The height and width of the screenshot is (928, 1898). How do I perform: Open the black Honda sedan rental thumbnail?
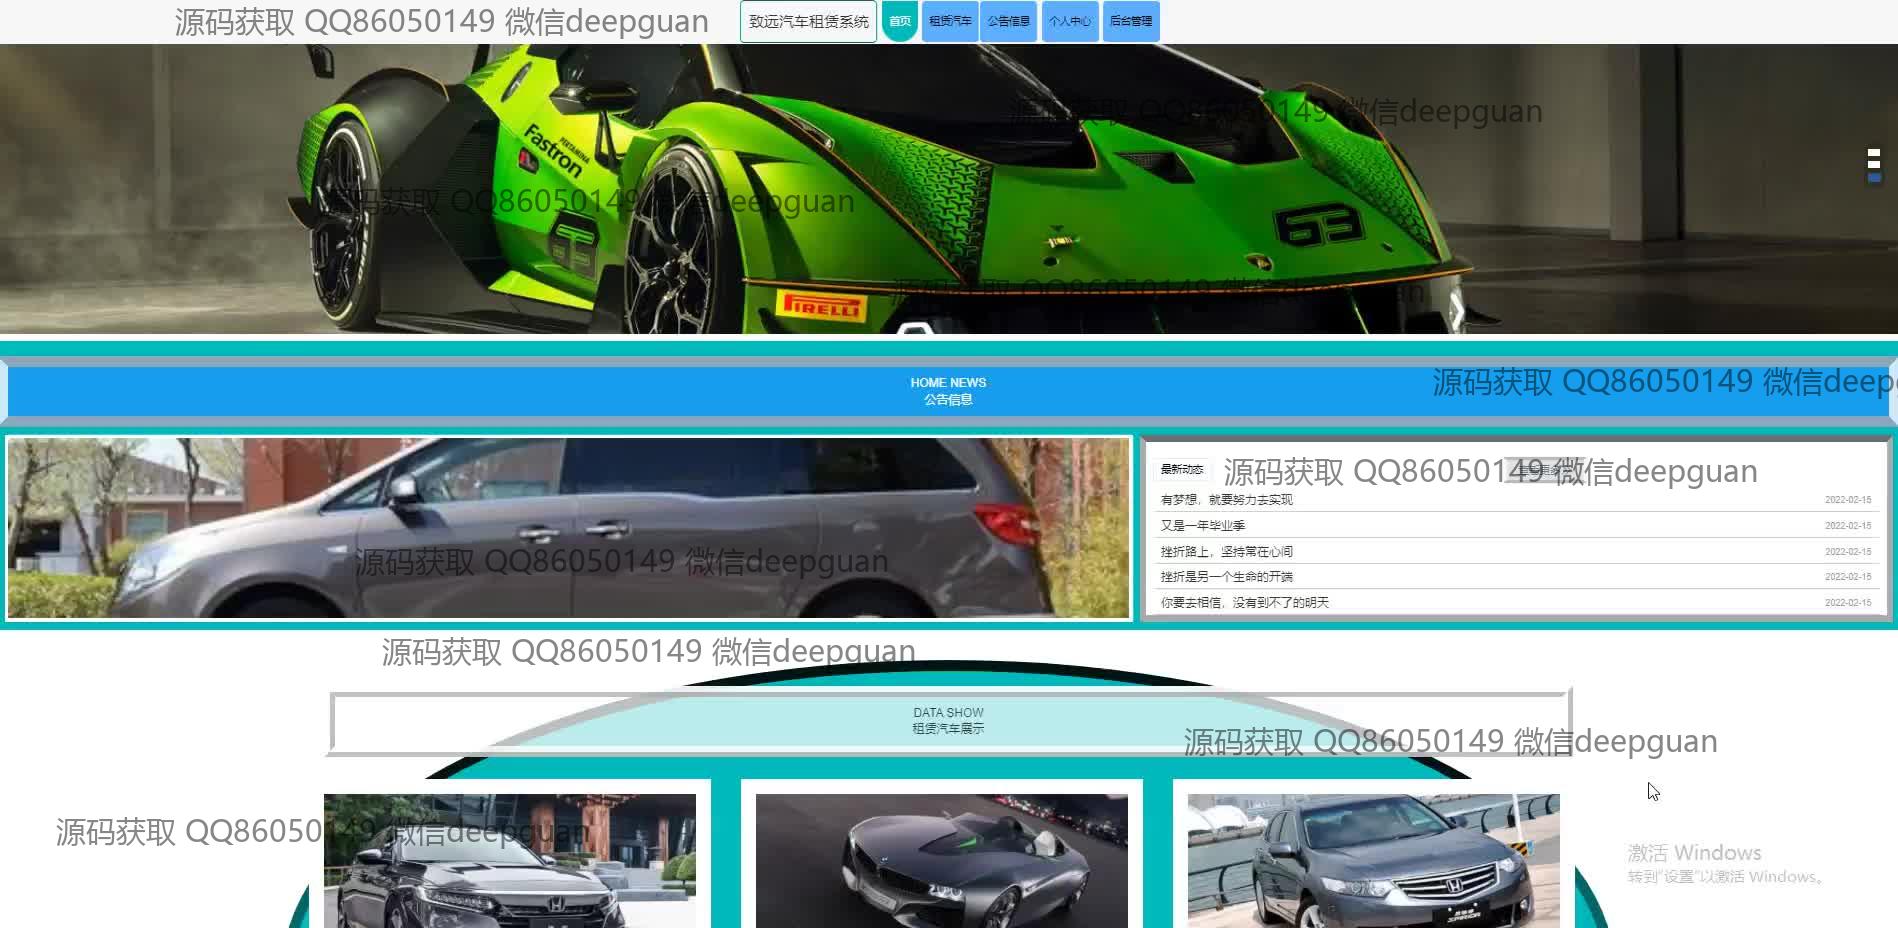(x=510, y=860)
